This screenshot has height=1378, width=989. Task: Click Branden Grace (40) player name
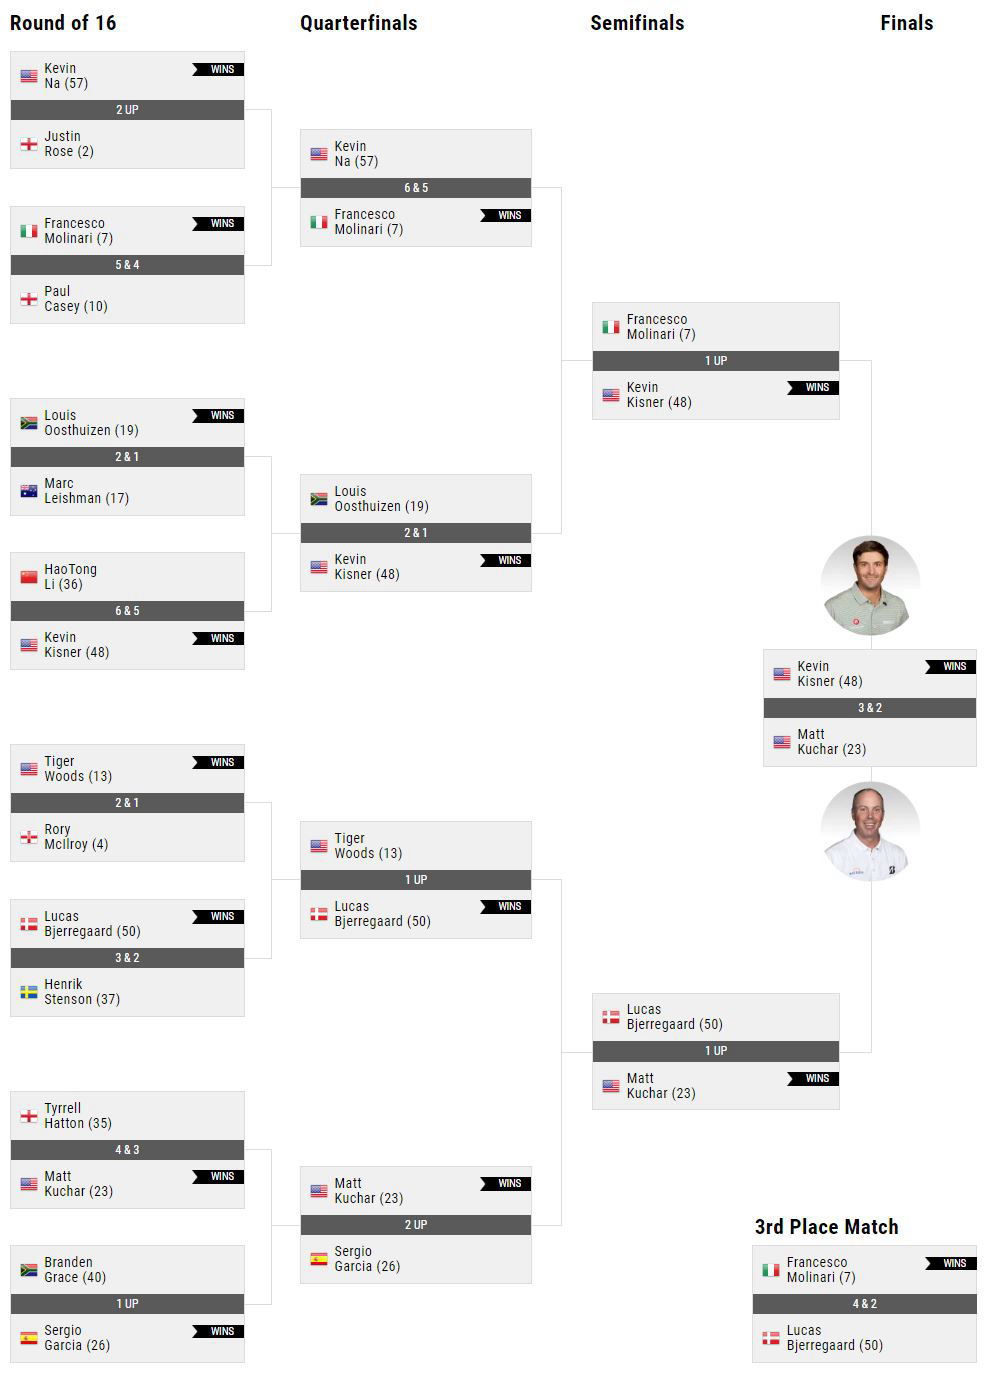[75, 1270]
